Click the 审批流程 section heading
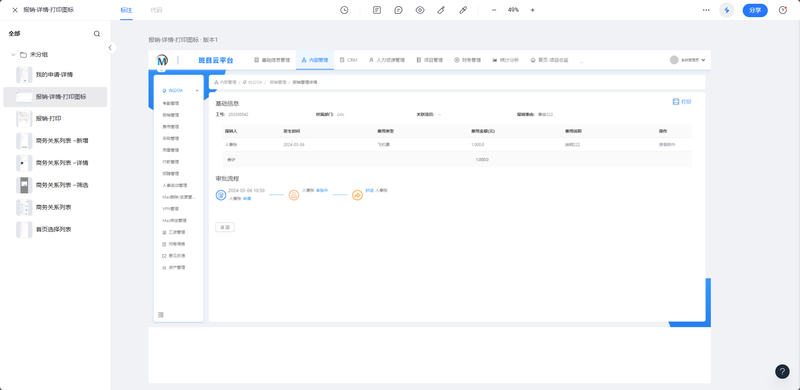 tap(227, 179)
